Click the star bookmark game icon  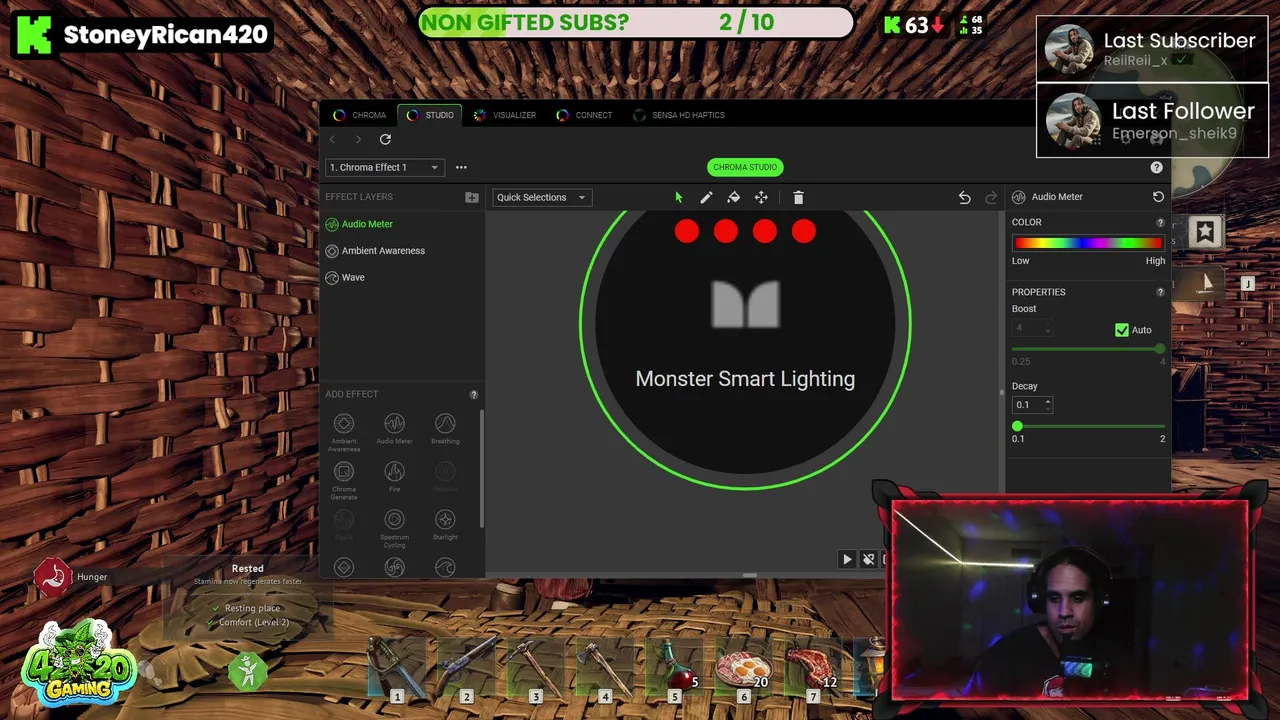click(1205, 232)
